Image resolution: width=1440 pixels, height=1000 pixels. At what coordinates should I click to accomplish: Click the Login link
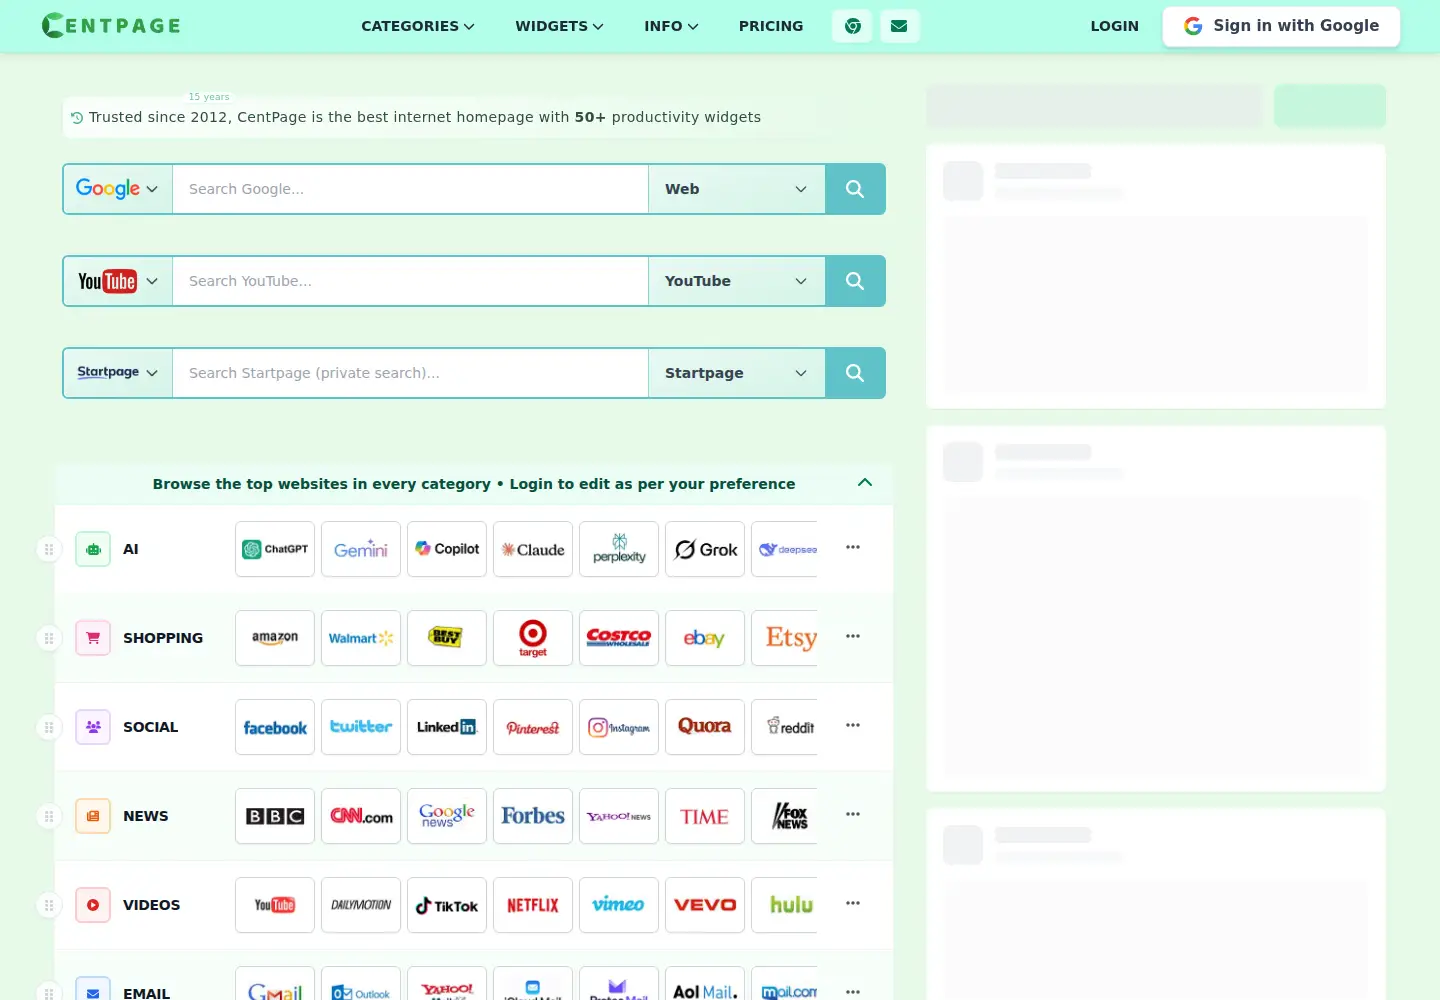(1115, 26)
